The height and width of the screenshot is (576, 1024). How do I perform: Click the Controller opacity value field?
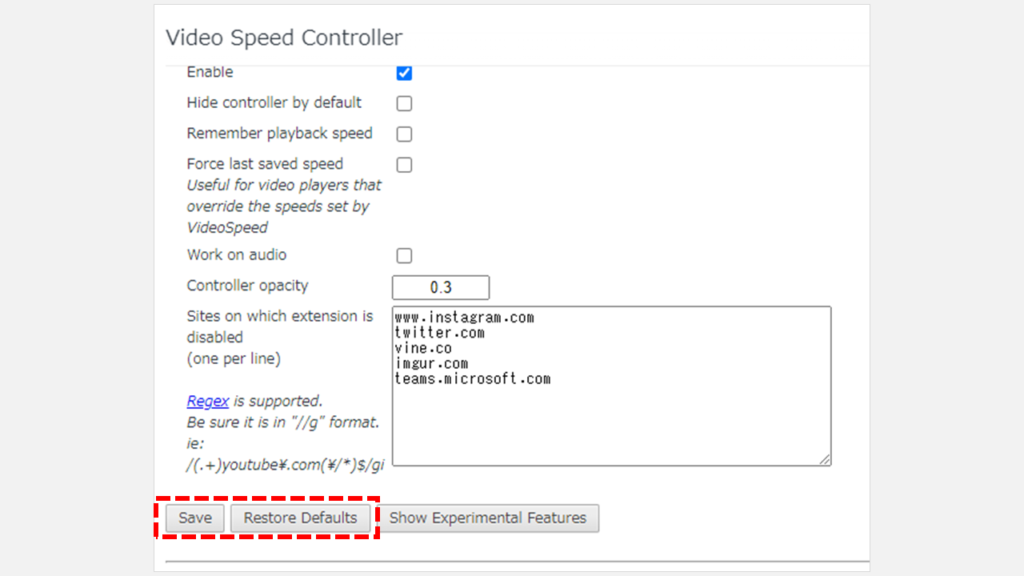pyautogui.click(x=440, y=288)
